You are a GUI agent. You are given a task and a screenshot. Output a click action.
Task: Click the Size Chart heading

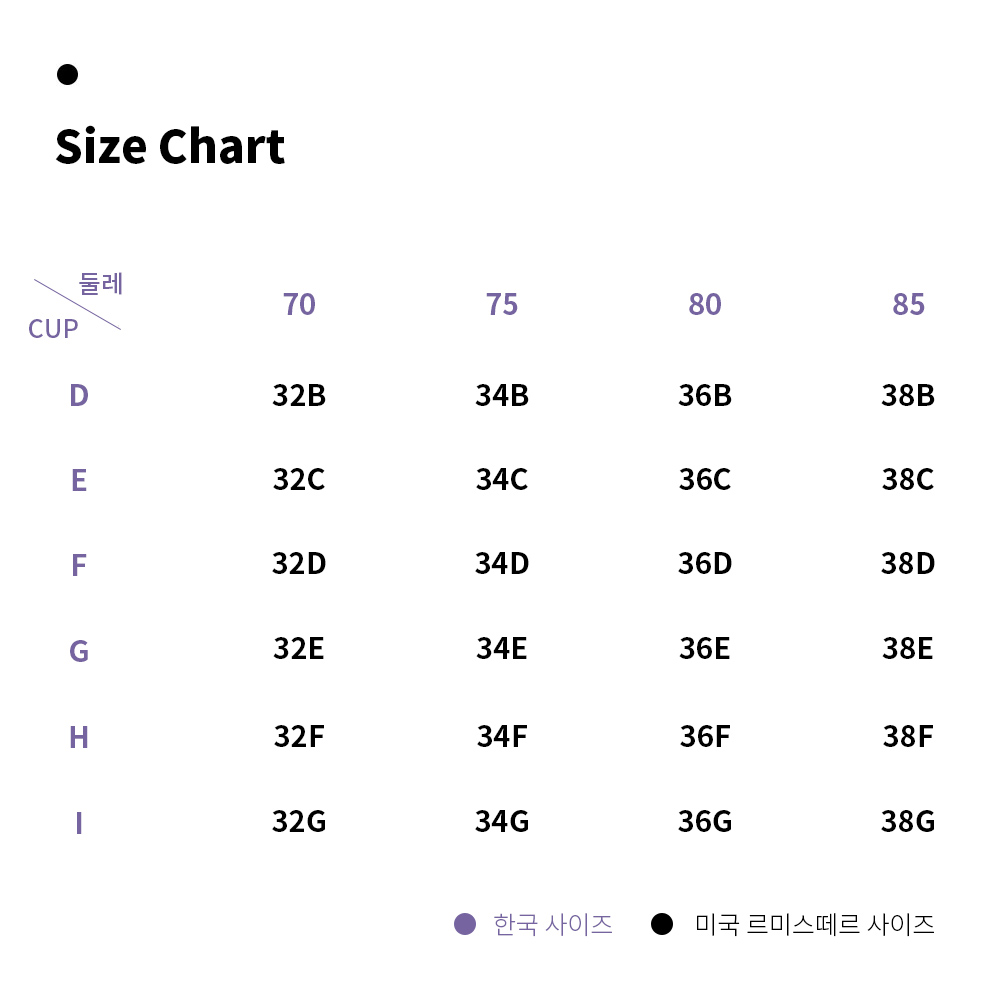tap(170, 147)
